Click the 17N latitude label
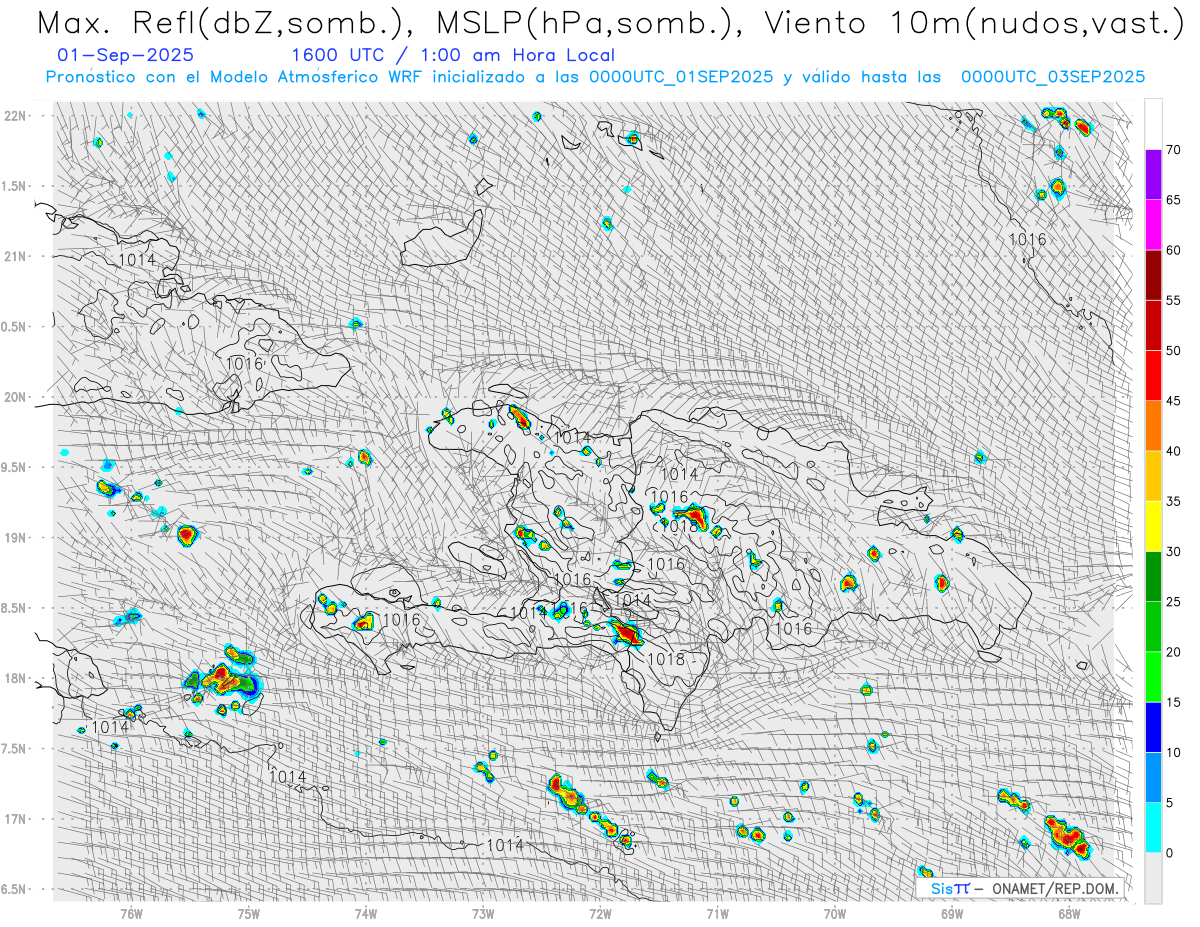The image size is (1200, 927). 16,819
